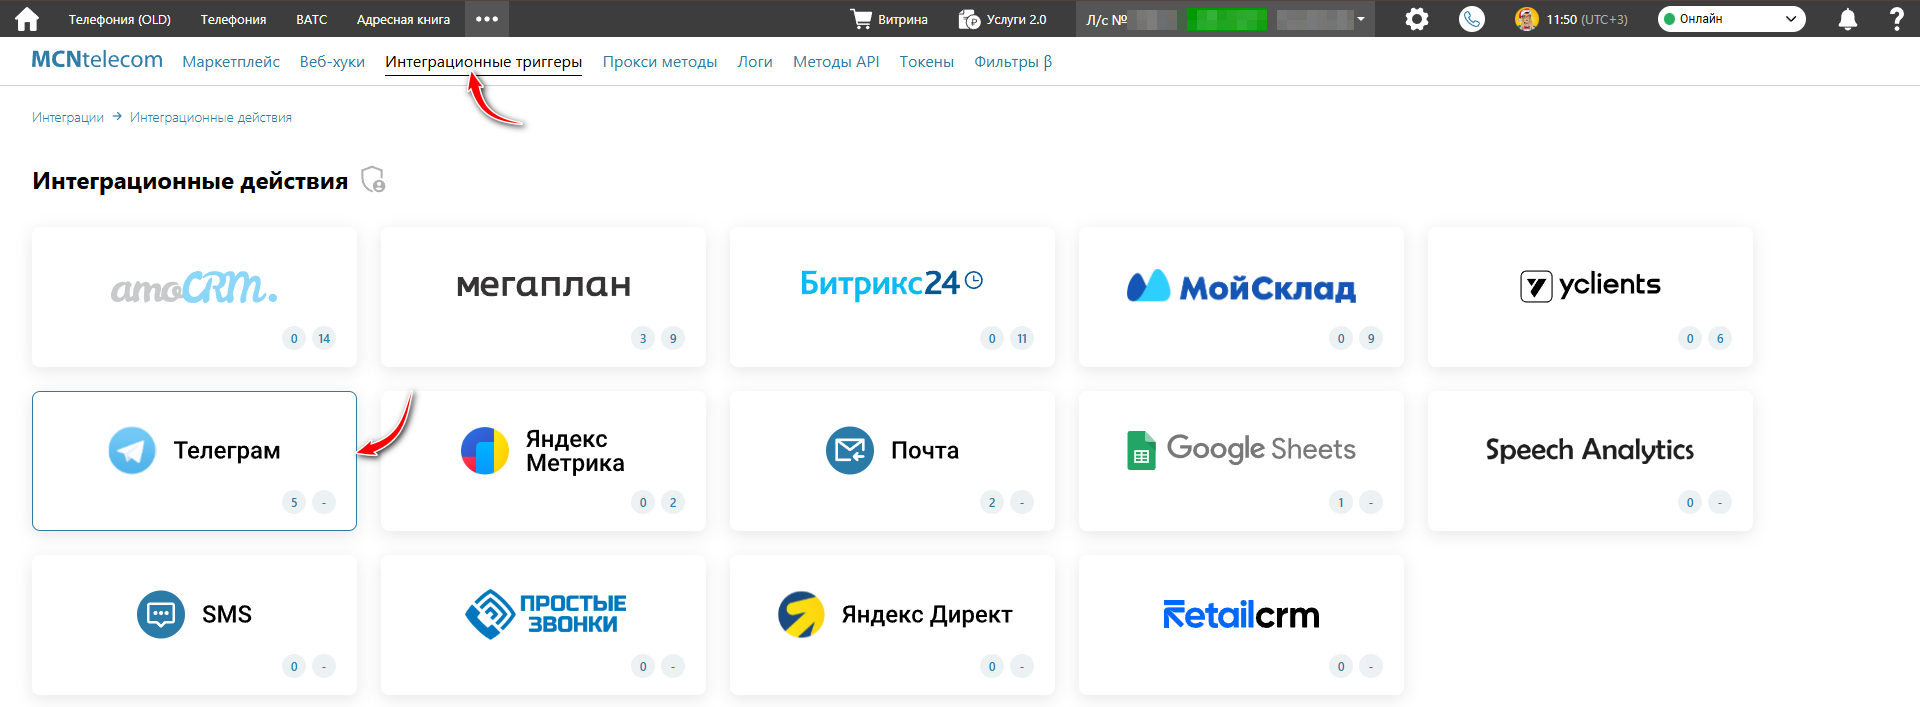The height and width of the screenshot is (707, 1920).
Task: Open the amoCRM integration card
Action: [194, 297]
